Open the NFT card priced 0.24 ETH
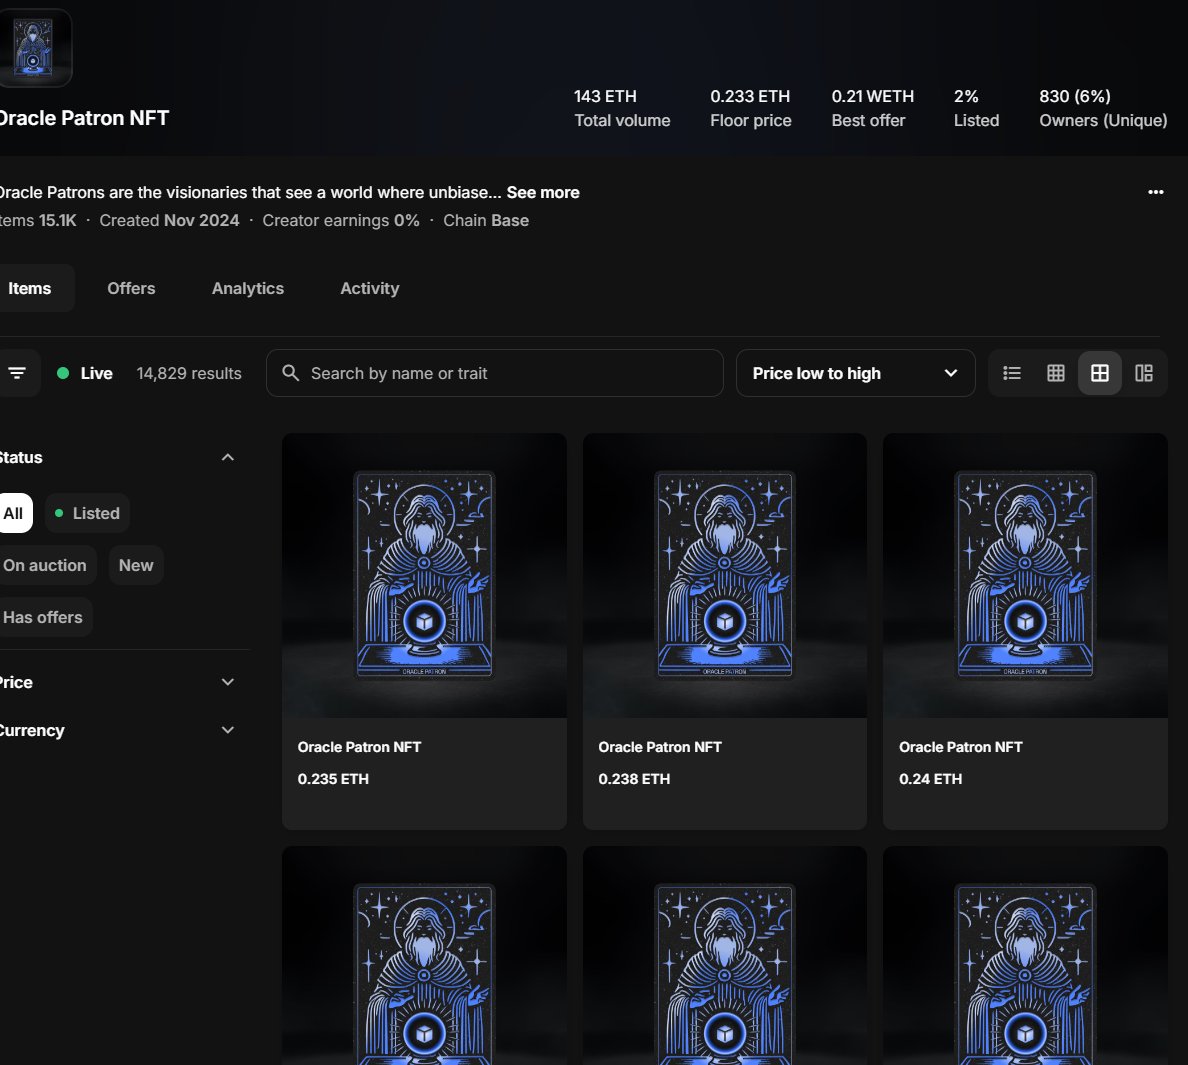Viewport: 1188px width, 1065px height. point(1025,631)
